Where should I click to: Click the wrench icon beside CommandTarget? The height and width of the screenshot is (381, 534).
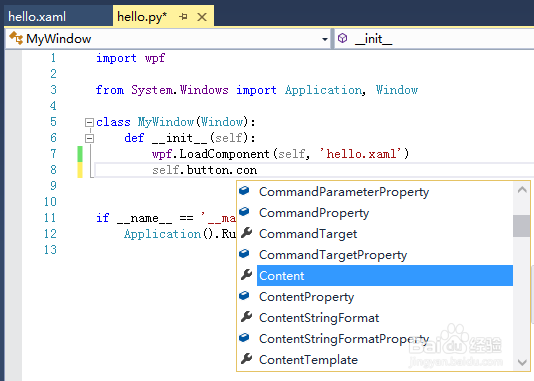(246, 233)
